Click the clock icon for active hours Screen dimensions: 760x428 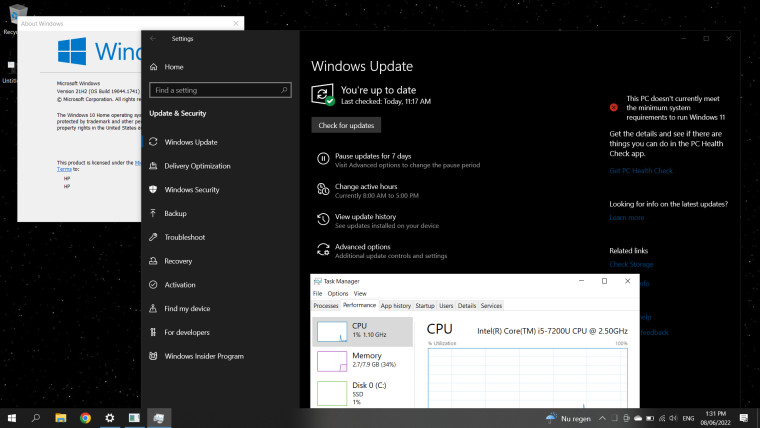(323, 189)
